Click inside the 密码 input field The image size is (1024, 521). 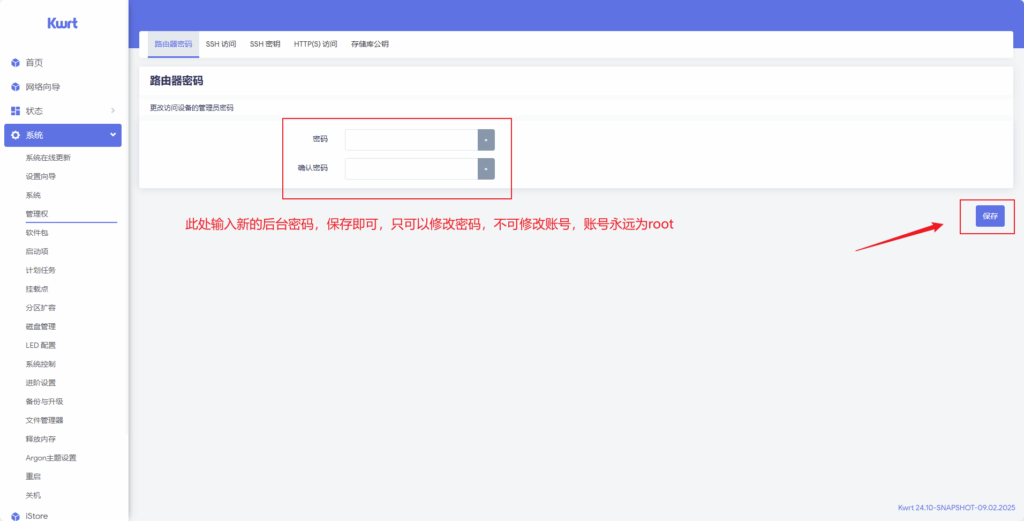point(411,140)
